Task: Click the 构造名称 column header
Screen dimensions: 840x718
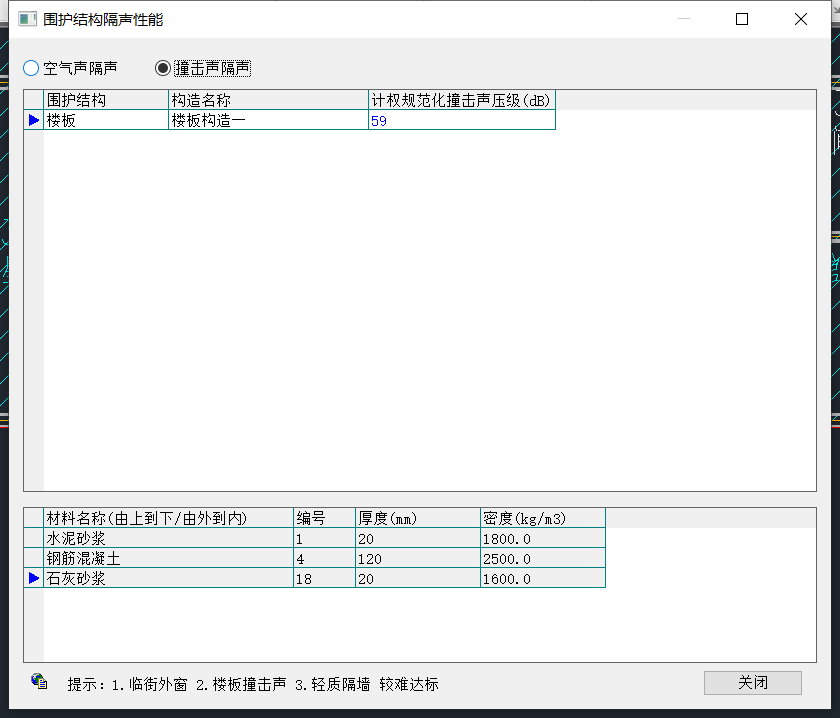Action: tap(268, 100)
